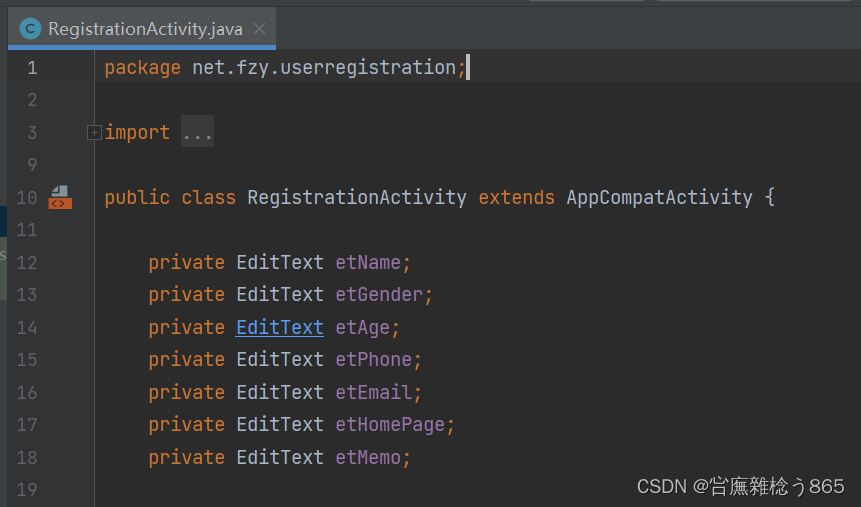Click the folded import ellipsis placeholder
Viewport: 861px width, 507px height.
pyautogui.click(x=198, y=132)
